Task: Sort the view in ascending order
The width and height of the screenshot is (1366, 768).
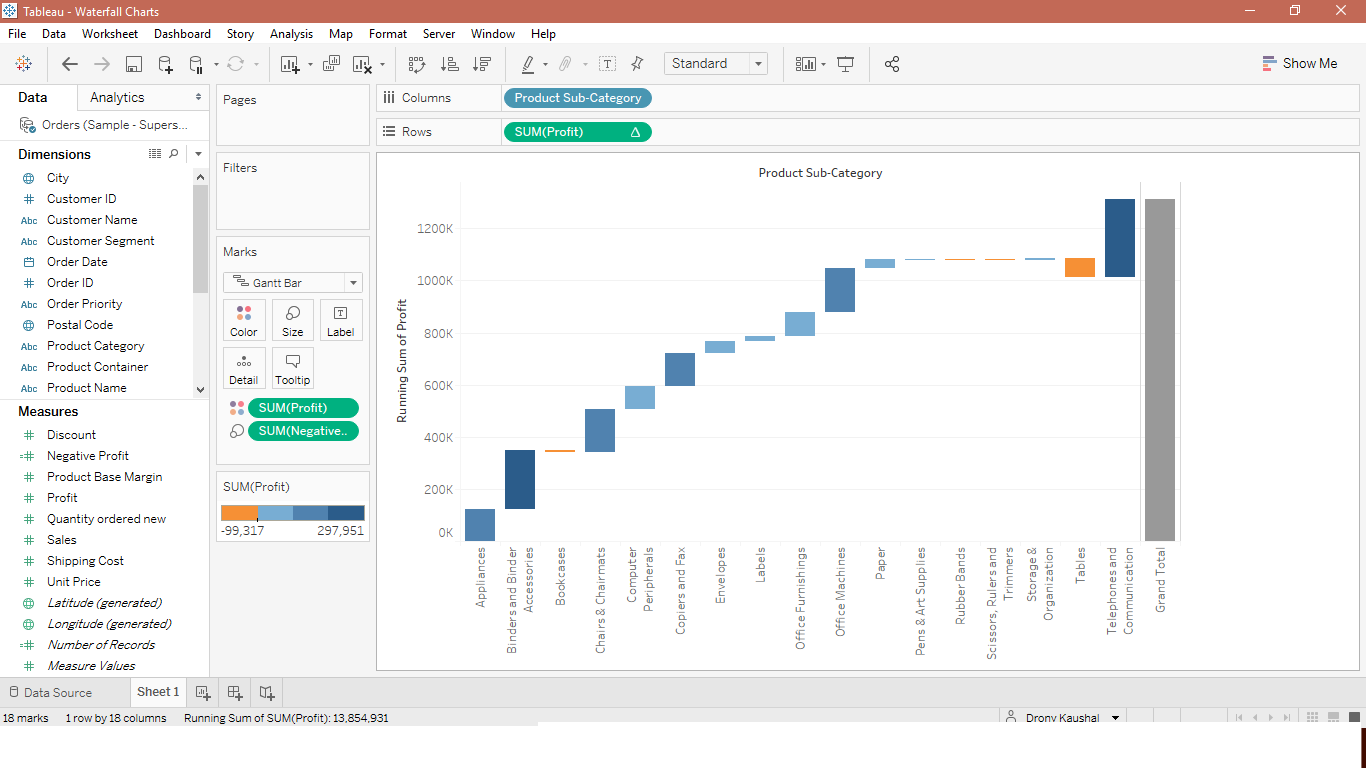Action: click(450, 63)
